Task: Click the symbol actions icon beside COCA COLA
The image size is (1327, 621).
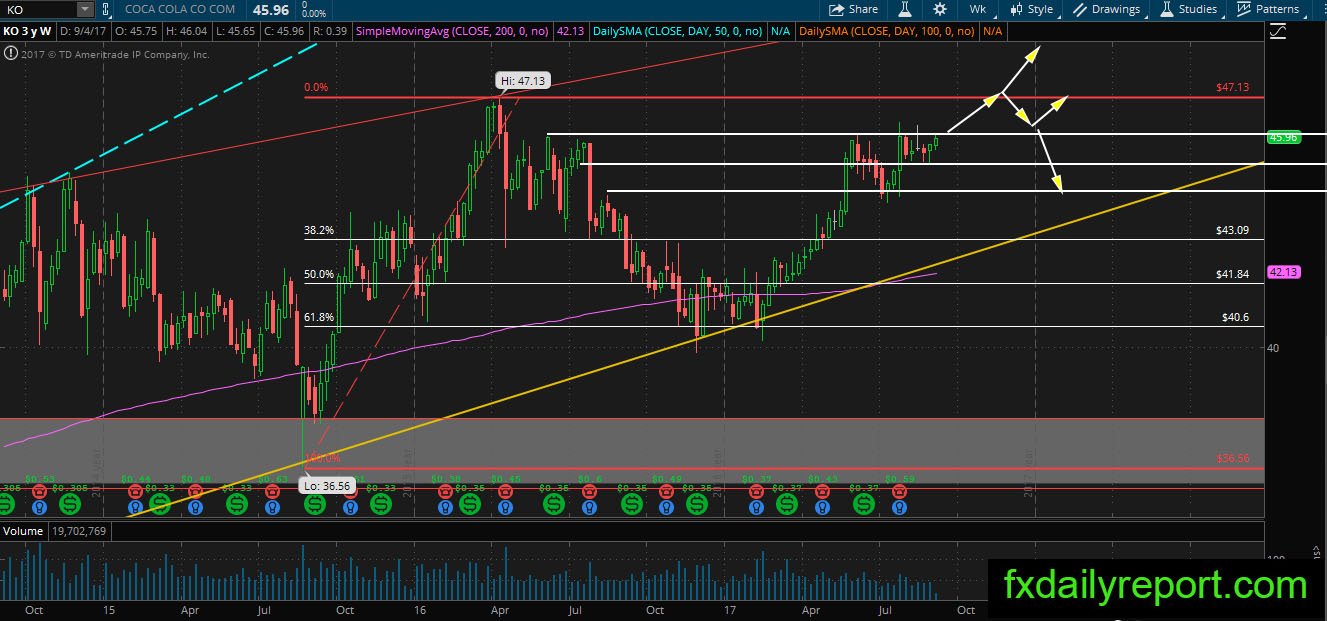Action: 108,9
